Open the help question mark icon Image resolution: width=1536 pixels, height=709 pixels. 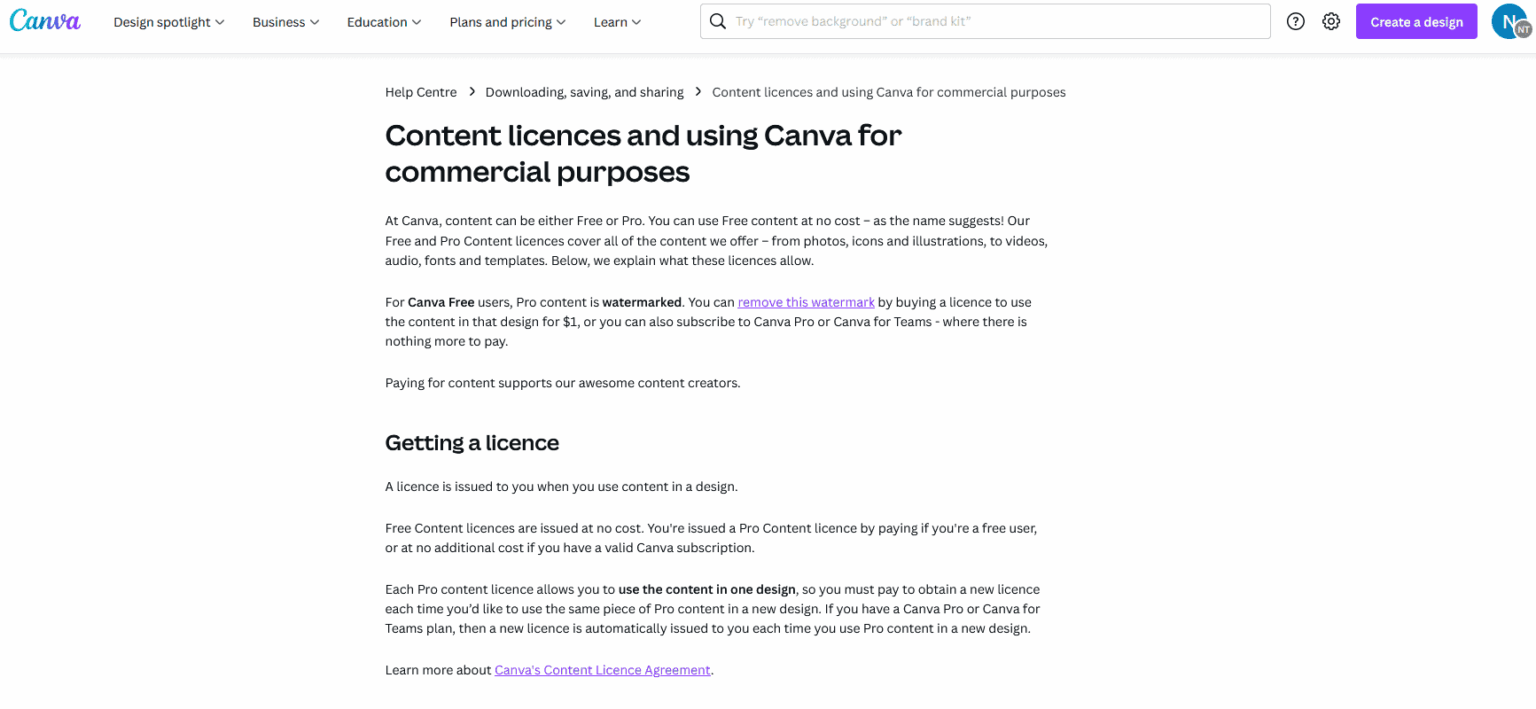(x=1295, y=20)
